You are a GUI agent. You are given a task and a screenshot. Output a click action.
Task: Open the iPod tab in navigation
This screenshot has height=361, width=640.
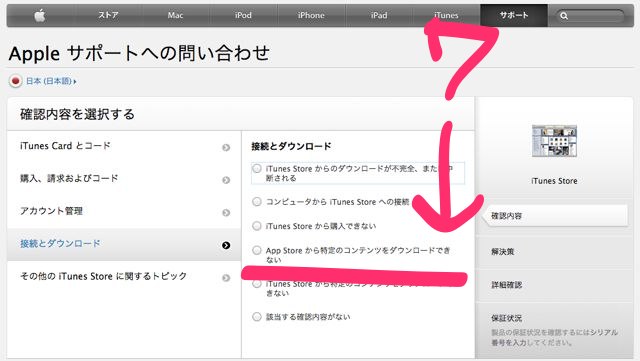[243, 16]
